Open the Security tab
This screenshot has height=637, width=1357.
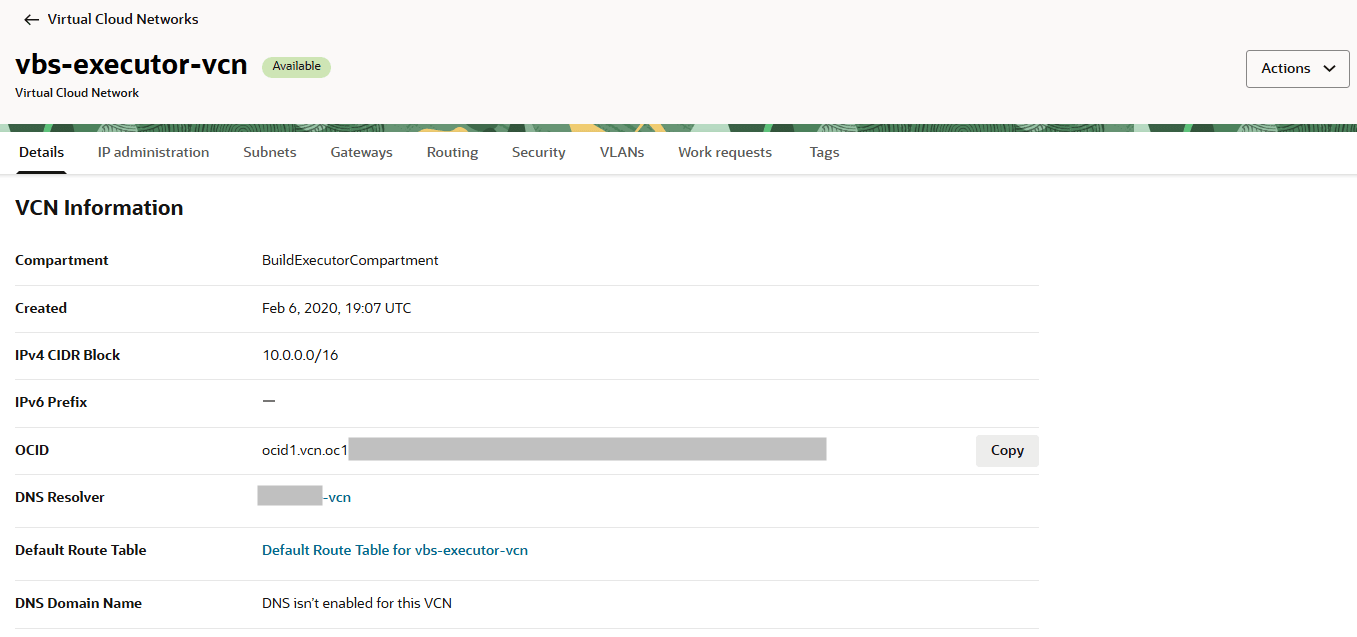pyautogui.click(x=538, y=152)
